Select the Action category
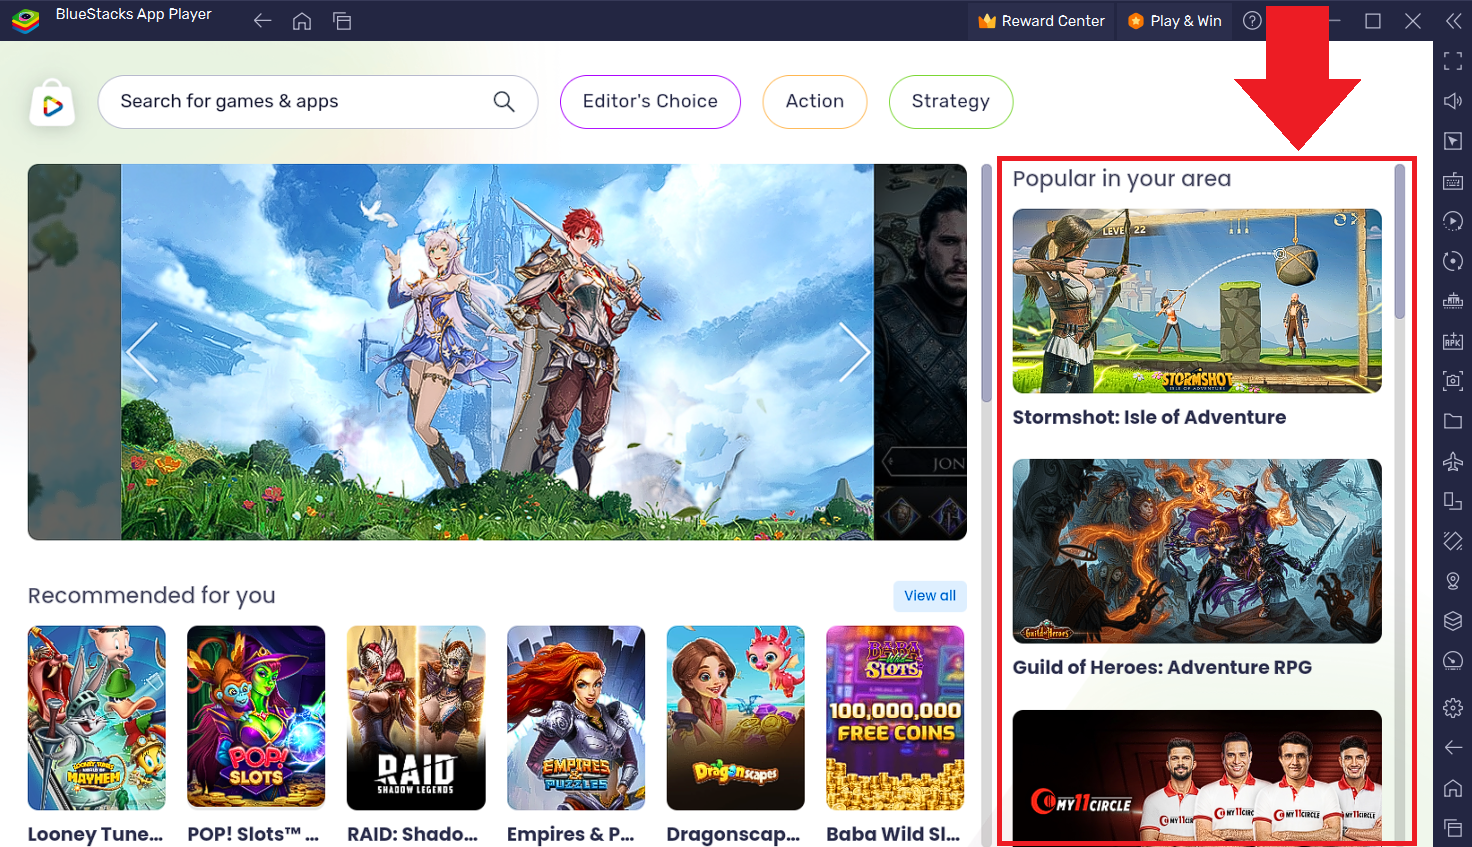The height and width of the screenshot is (847, 1472). 815,102
